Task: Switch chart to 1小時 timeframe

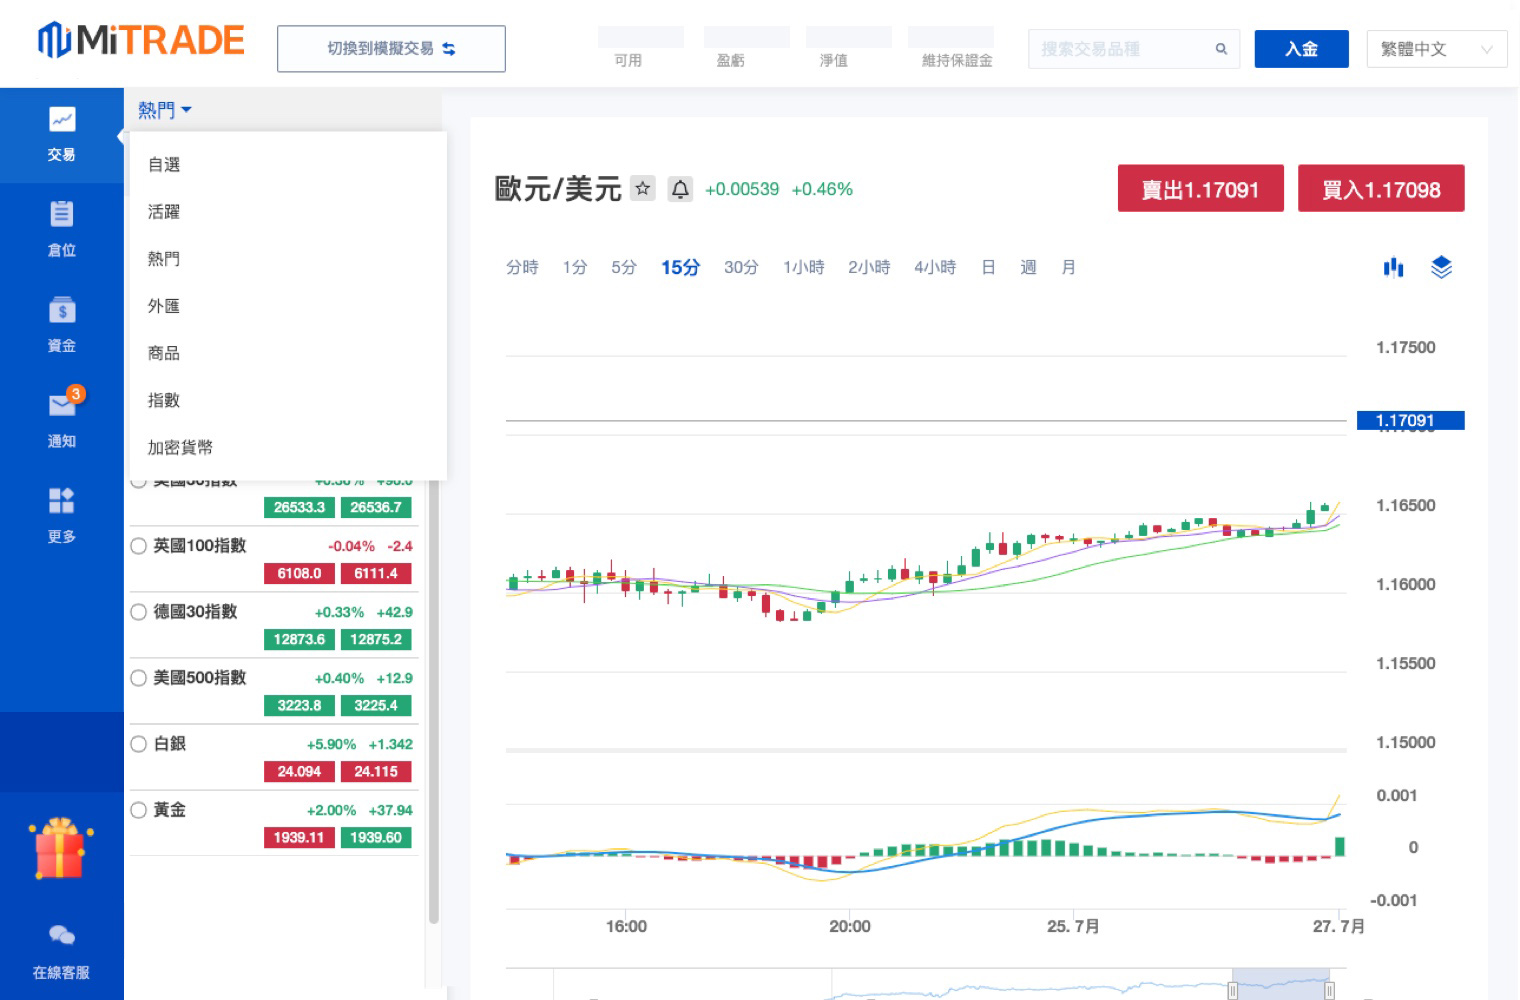Action: pos(803,267)
